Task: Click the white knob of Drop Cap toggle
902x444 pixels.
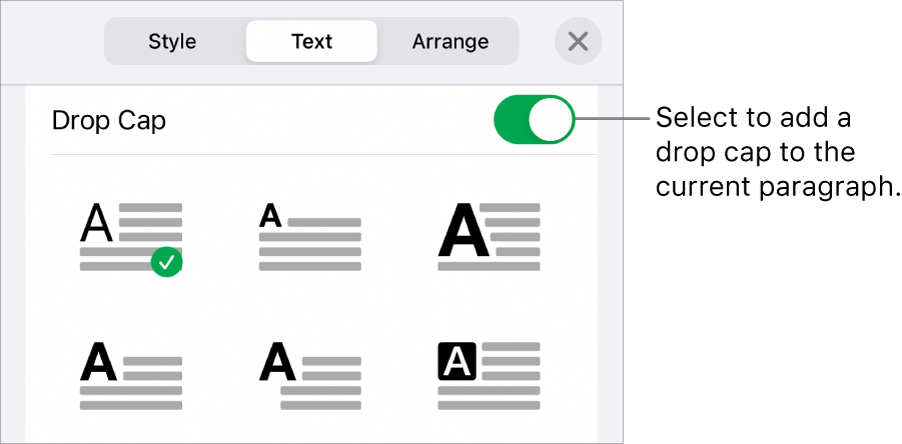Action: 552,122
